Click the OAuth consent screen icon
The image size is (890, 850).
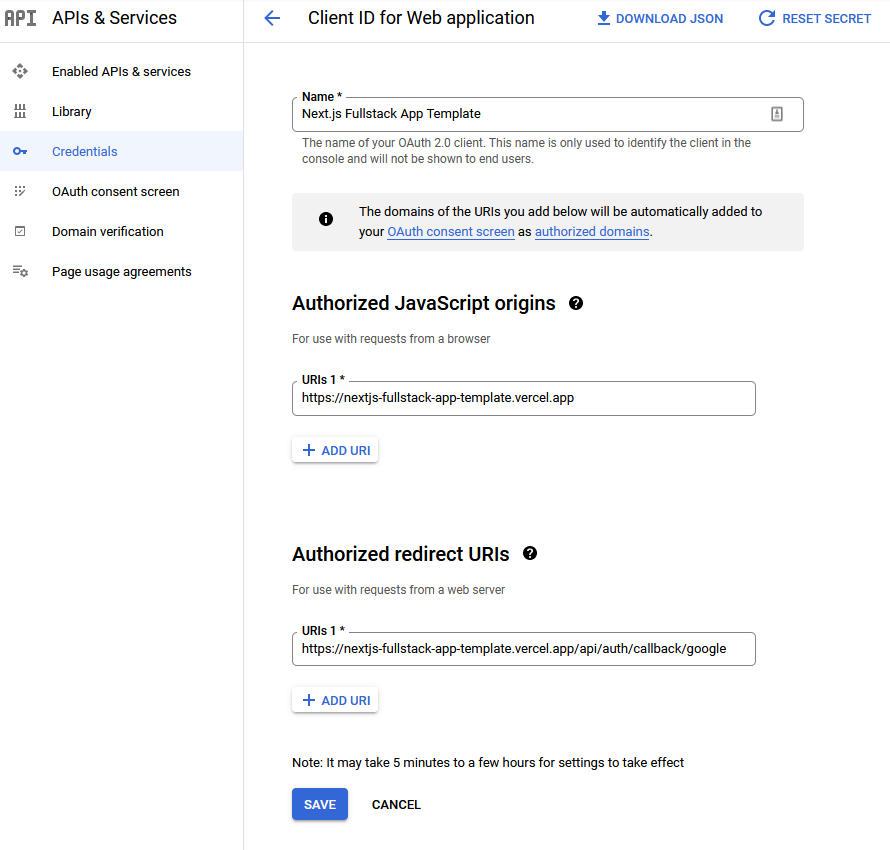click(x=20, y=191)
